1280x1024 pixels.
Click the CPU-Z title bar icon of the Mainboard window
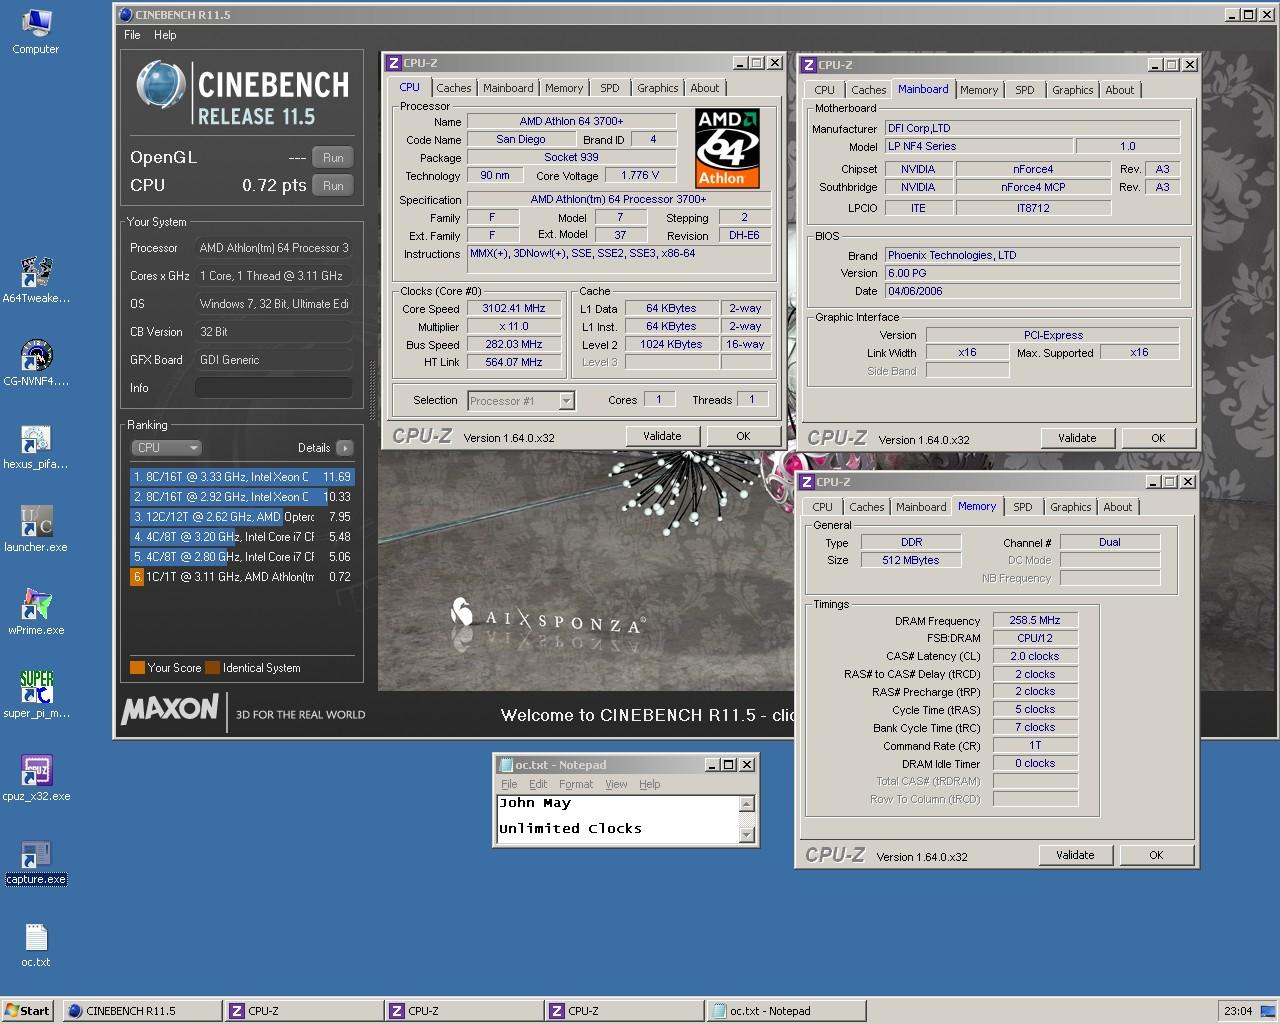pyautogui.click(x=808, y=65)
